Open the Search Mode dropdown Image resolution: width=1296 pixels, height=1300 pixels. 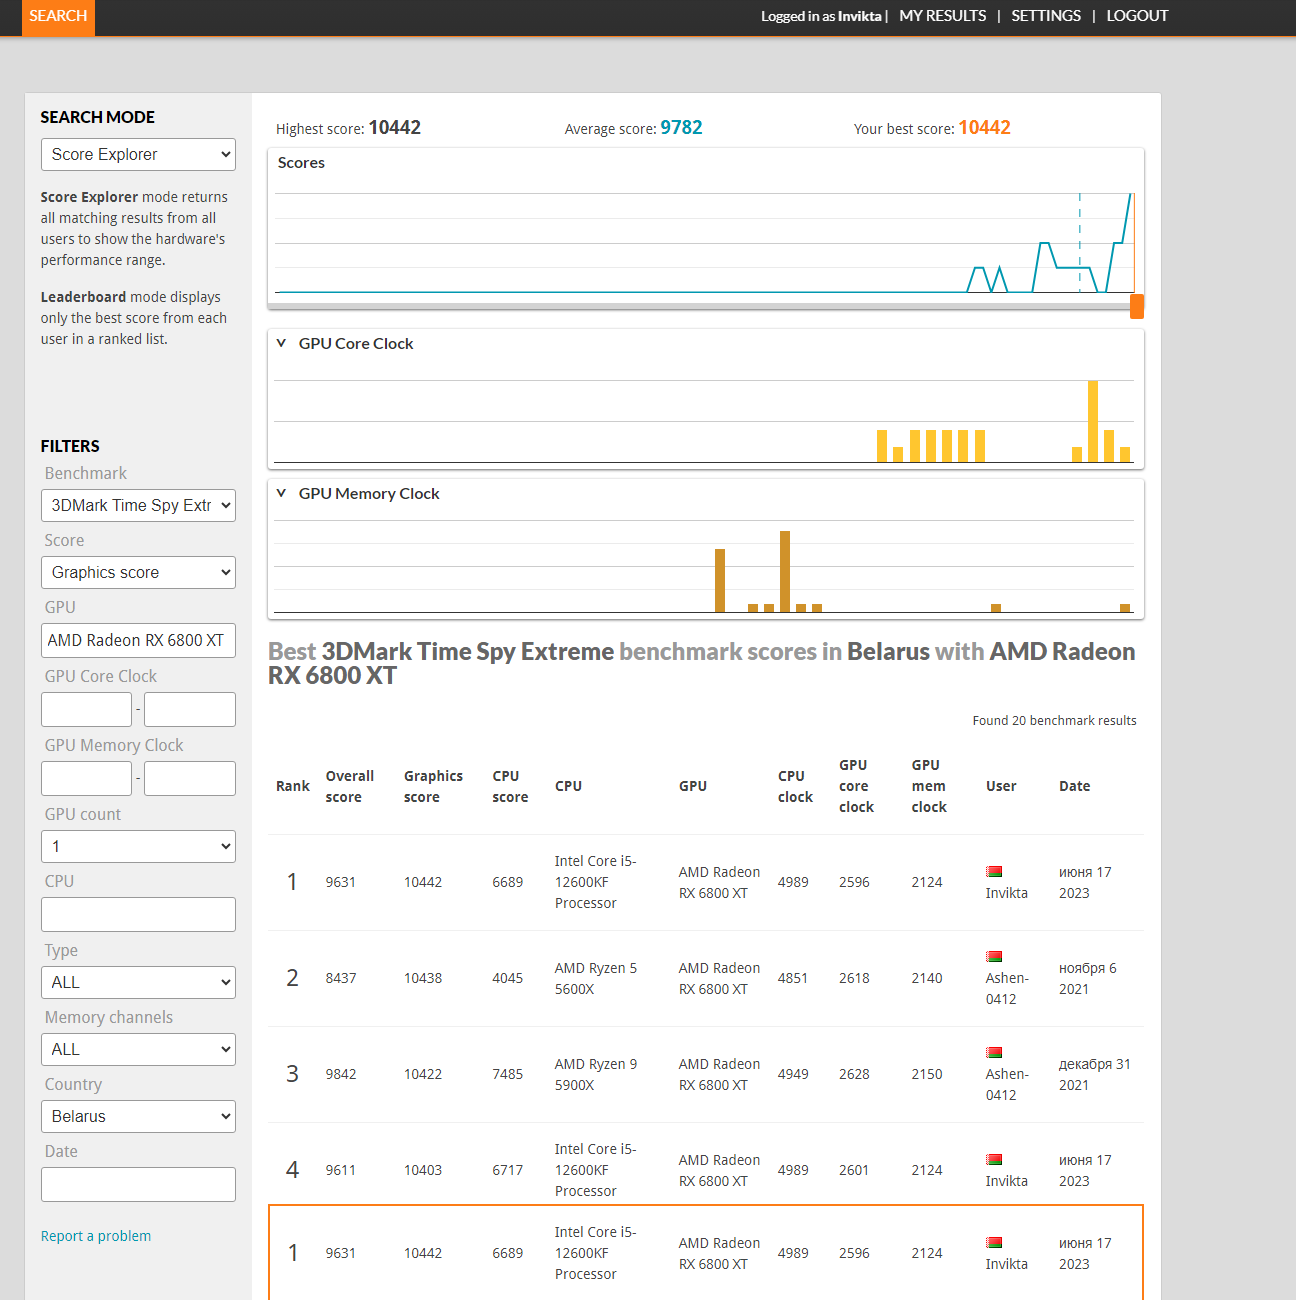138,154
